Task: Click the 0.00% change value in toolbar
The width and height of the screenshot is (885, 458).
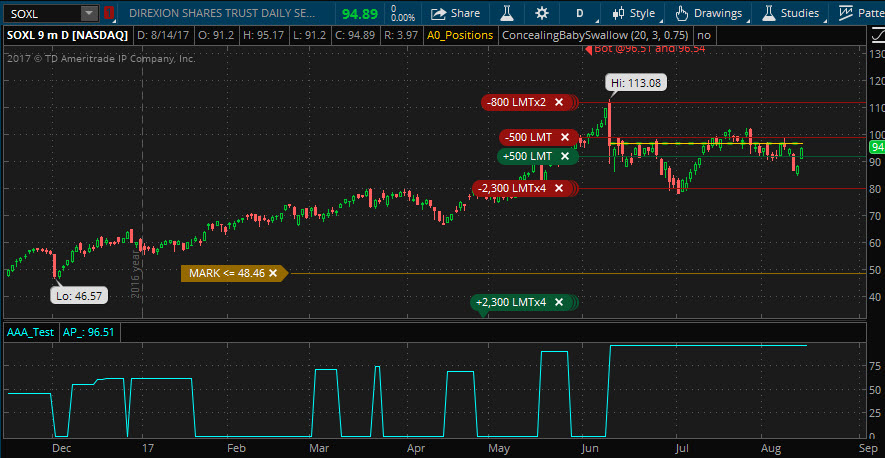Action: click(402, 17)
